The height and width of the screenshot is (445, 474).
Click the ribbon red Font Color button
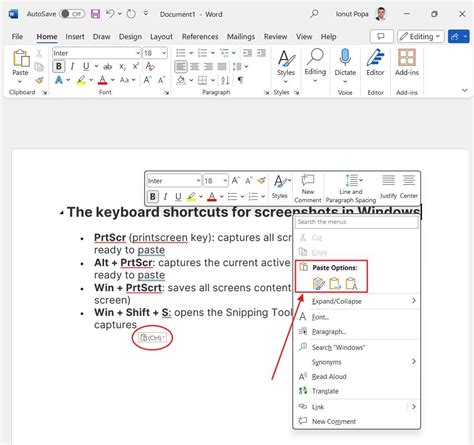pos(103,80)
